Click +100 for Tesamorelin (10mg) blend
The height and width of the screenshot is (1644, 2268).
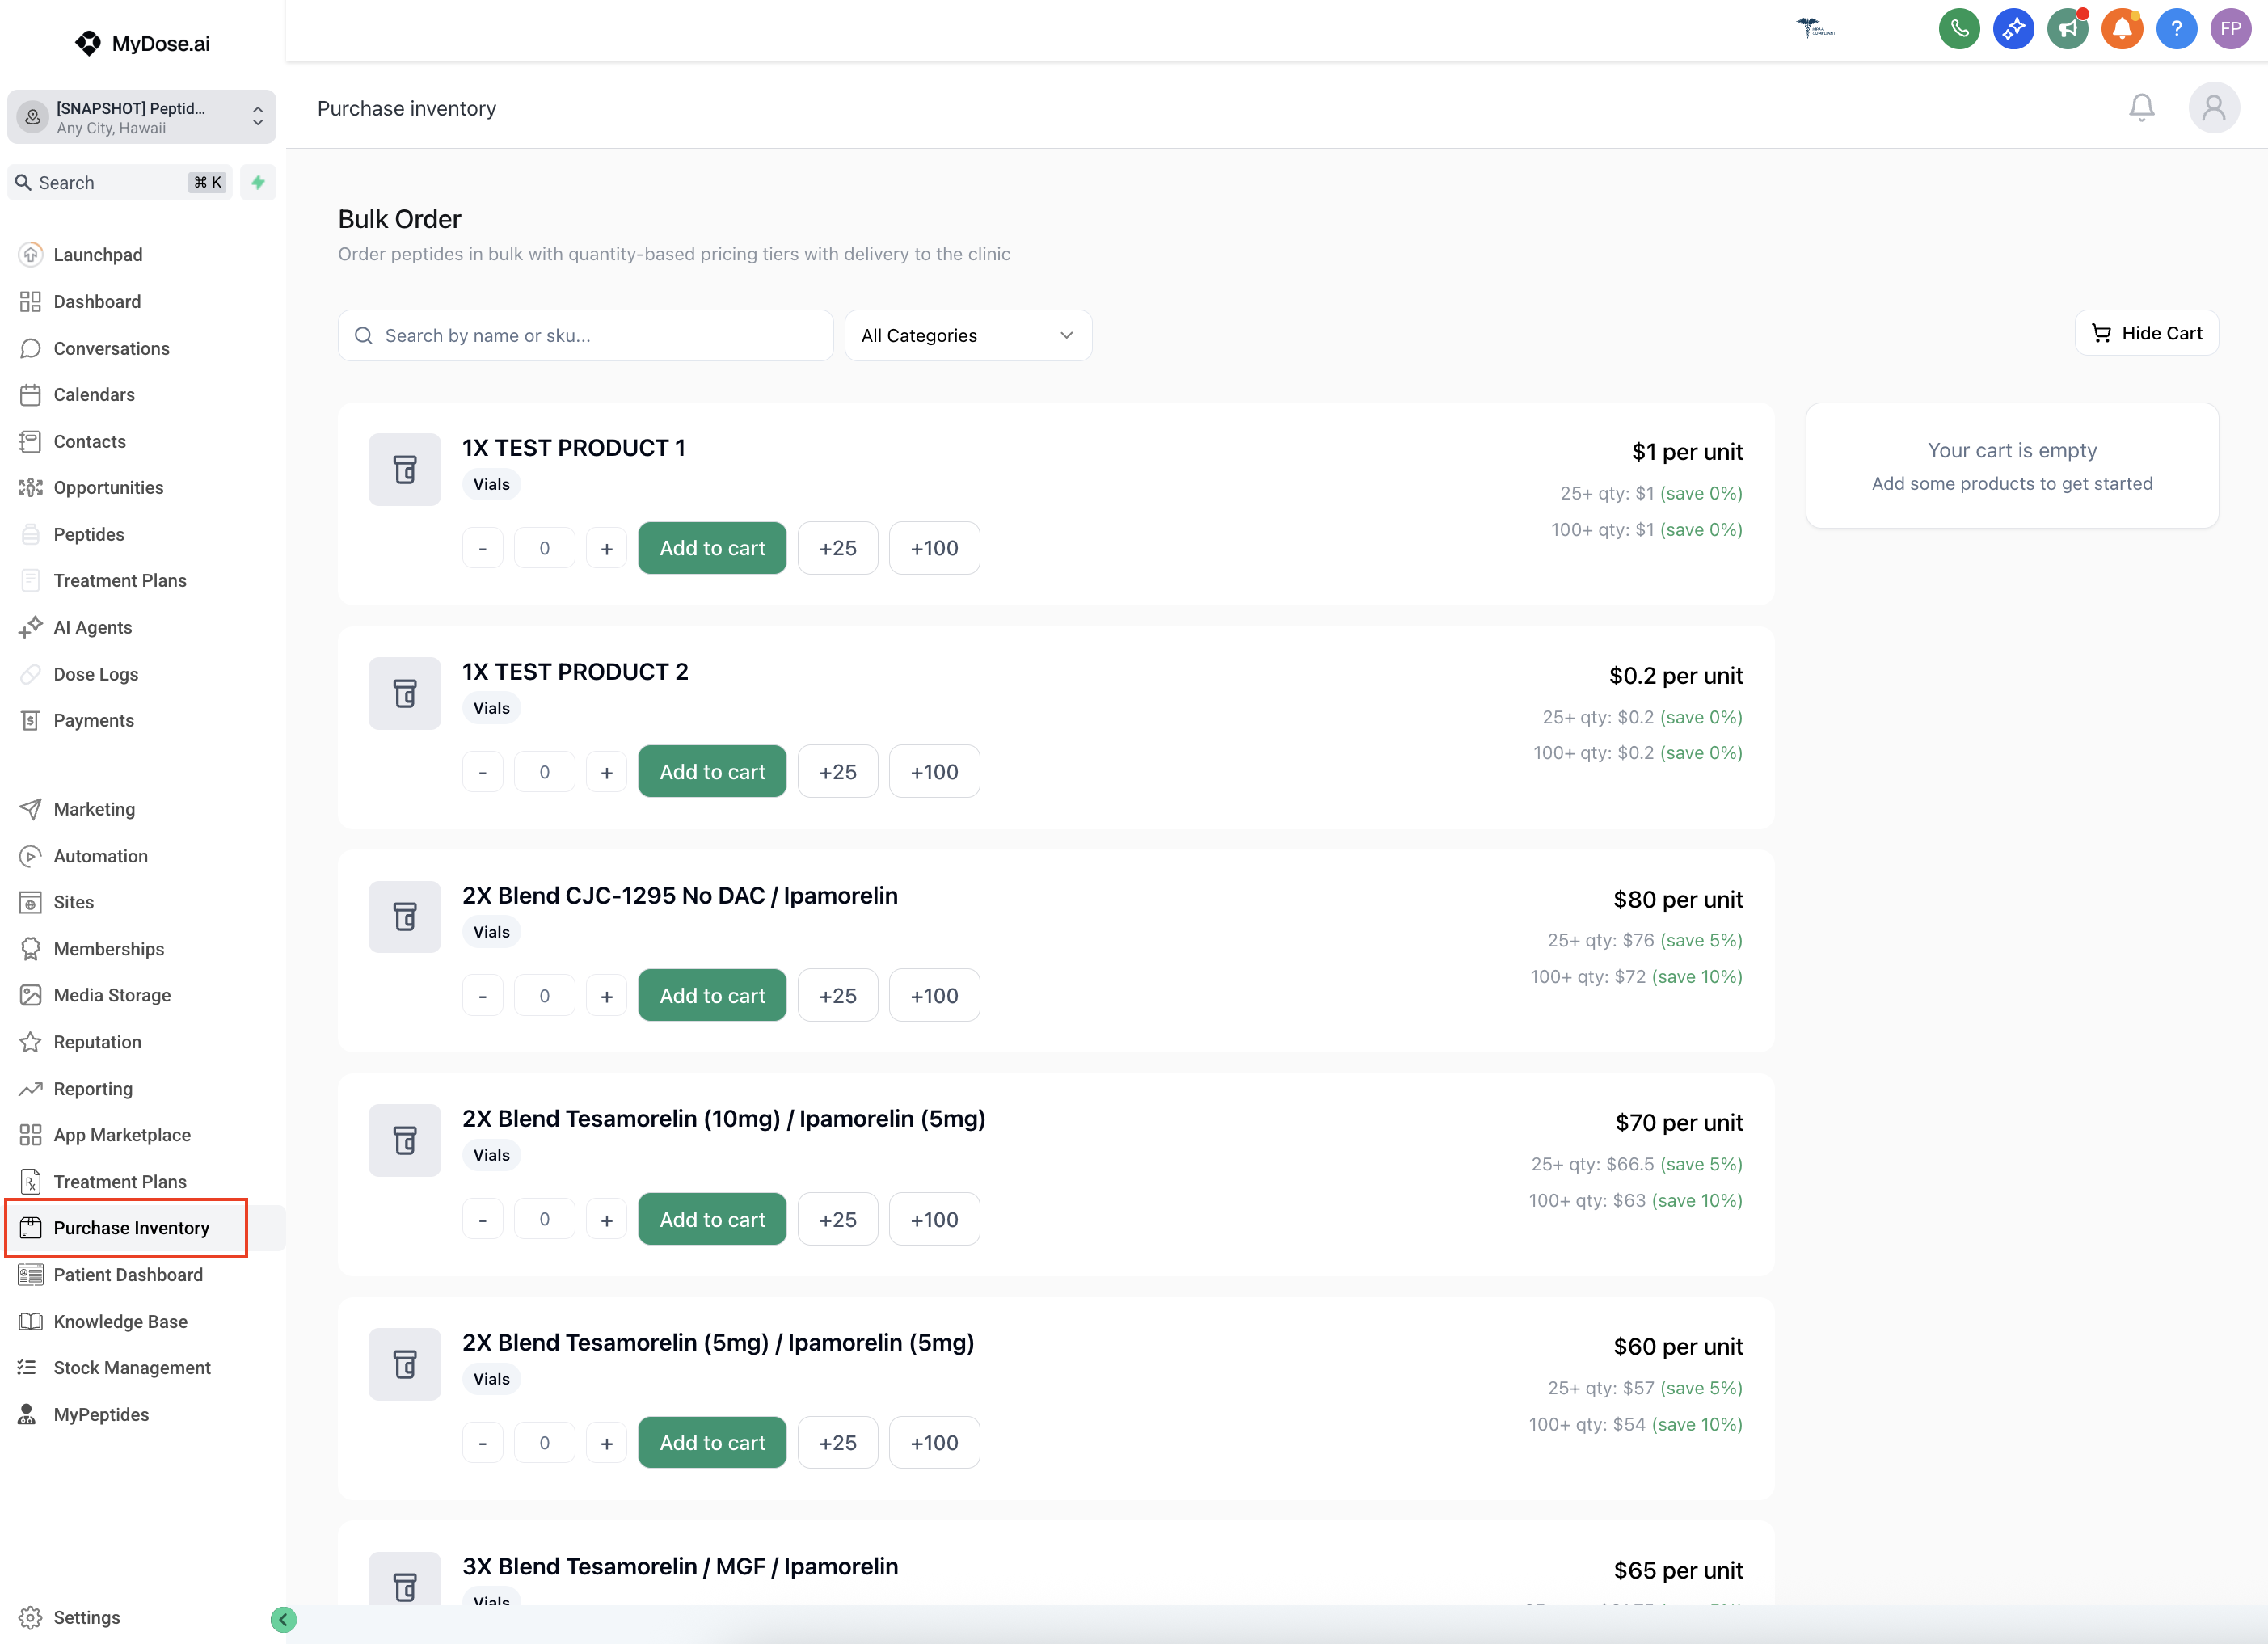(x=933, y=1219)
